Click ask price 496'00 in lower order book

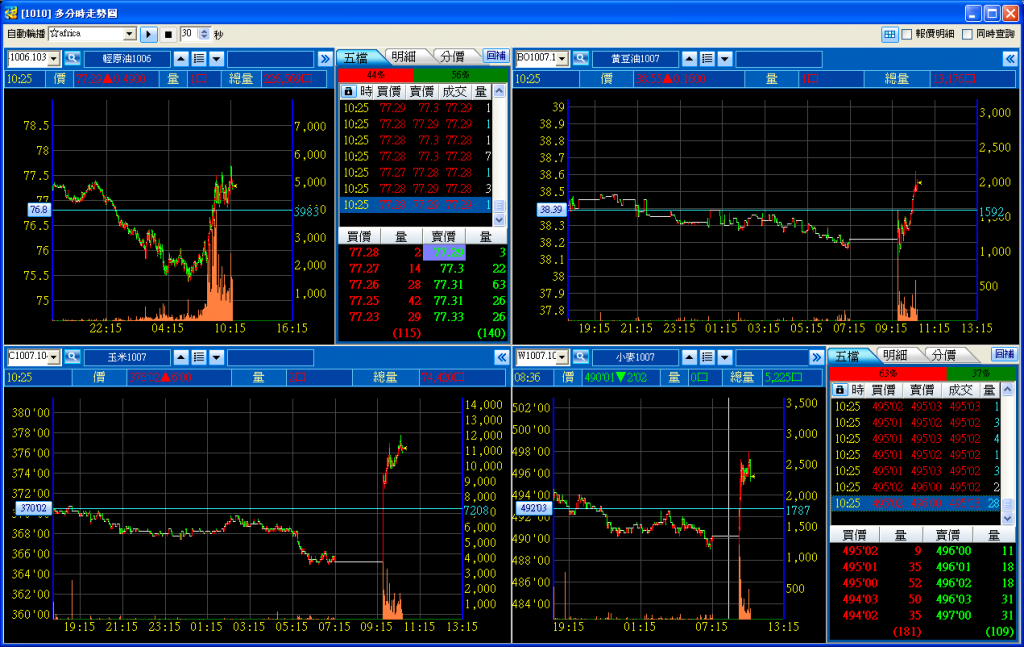[x=953, y=551]
